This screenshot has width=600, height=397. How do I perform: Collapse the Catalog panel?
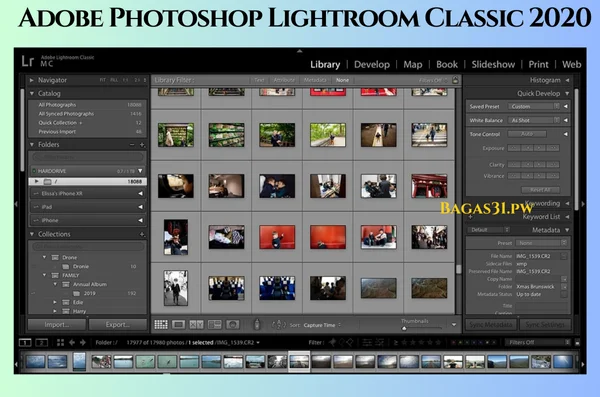point(32,93)
